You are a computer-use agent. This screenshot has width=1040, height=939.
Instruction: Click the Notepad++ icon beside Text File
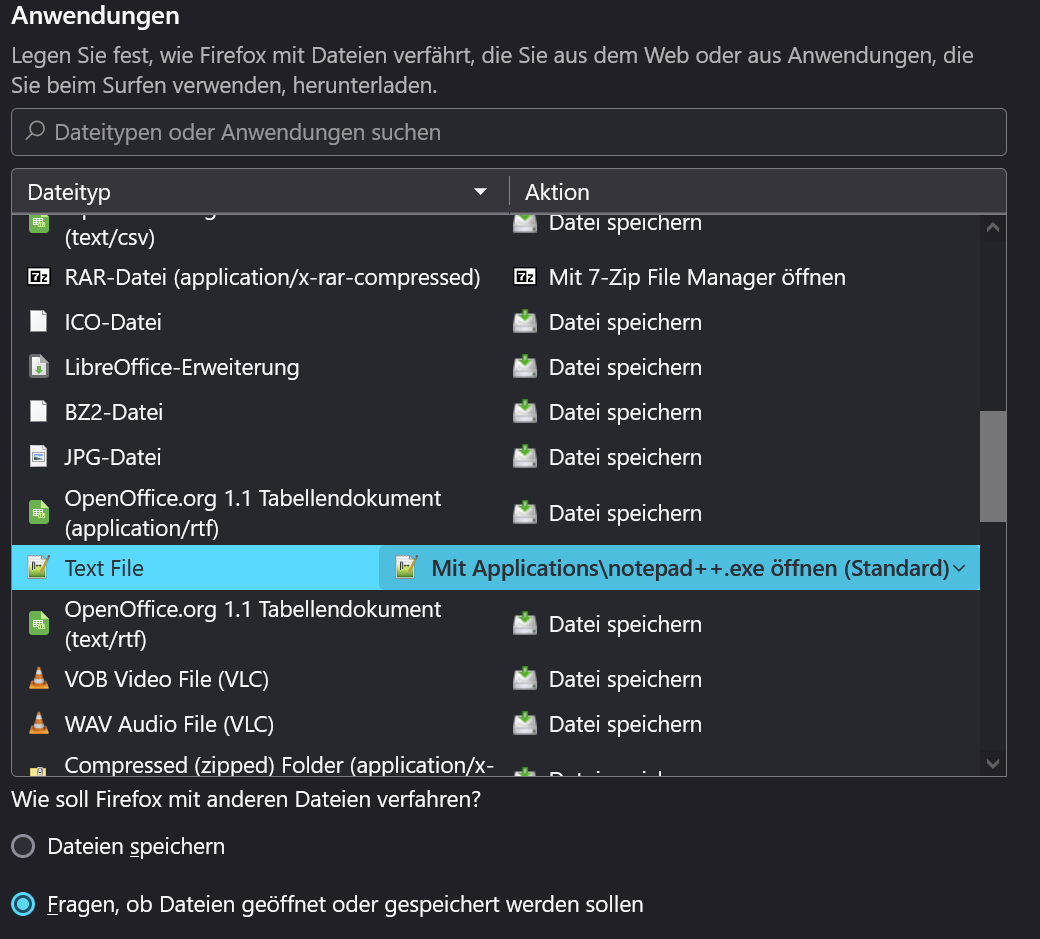click(39, 568)
